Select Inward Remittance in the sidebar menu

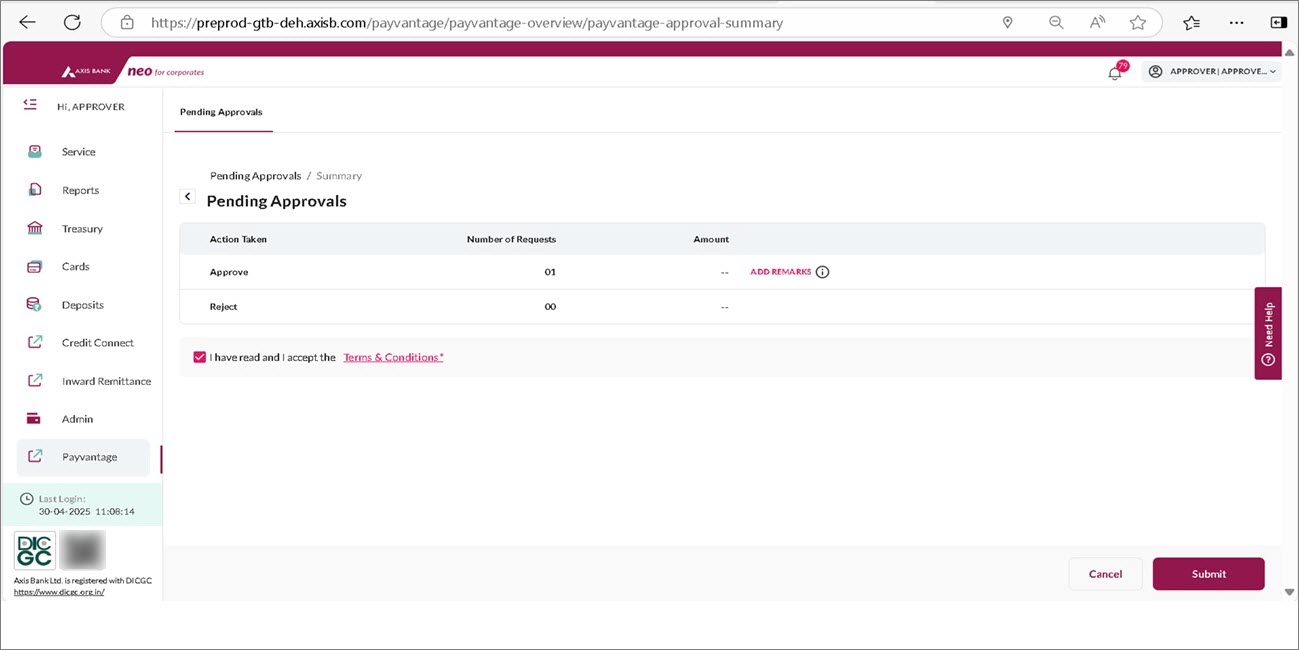coord(106,381)
